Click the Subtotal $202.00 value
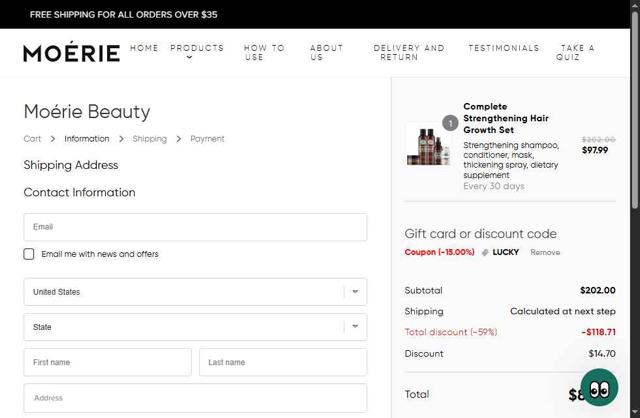 pos(598,290)
